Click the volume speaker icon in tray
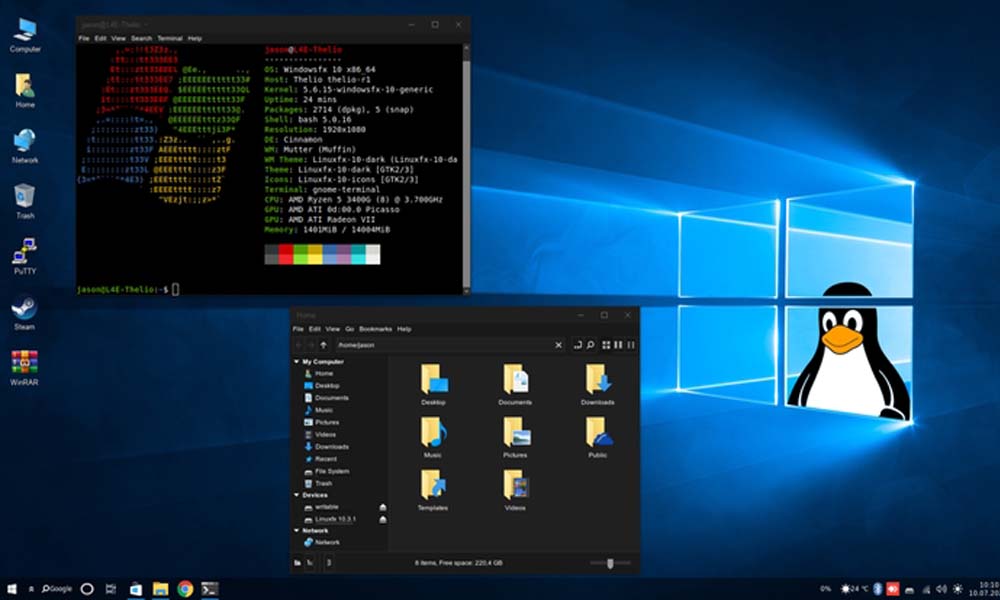Image resolution: width=1000 pixels, height=600 pixels. point(941,589)
